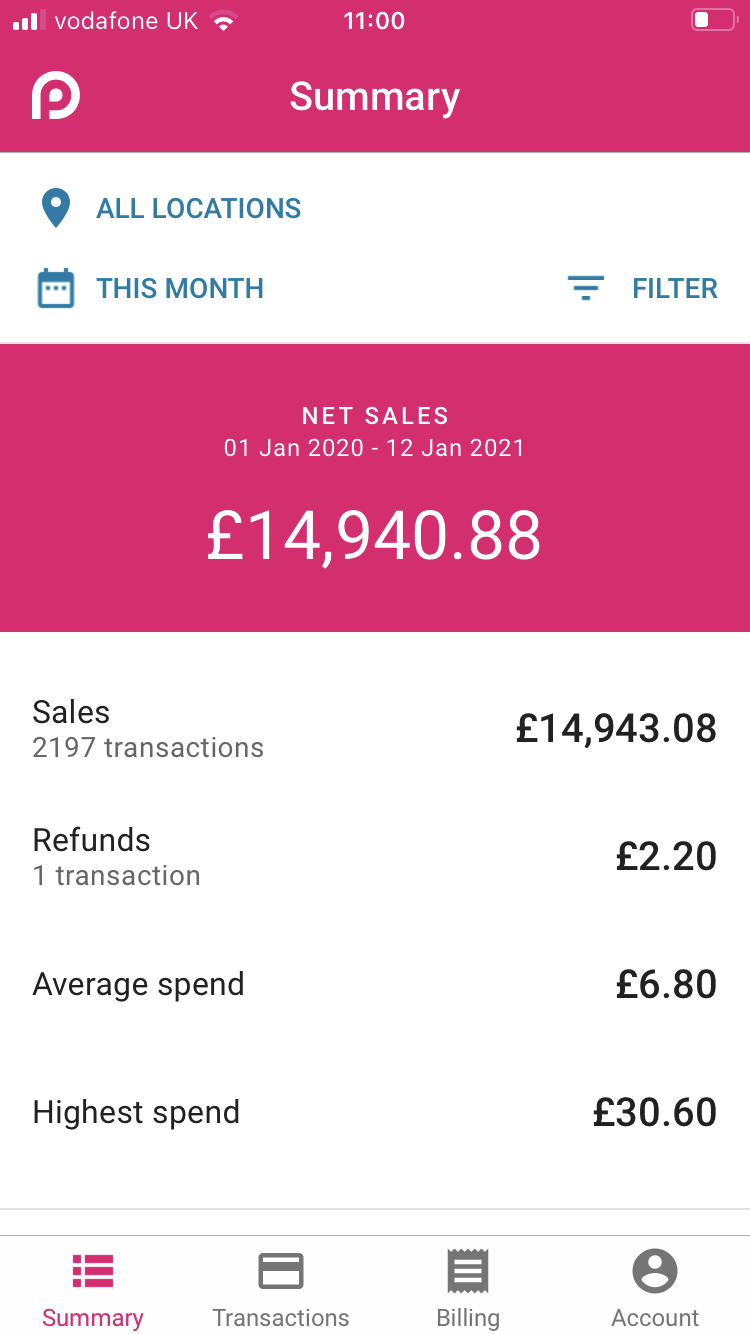The image size is (750, 1334).
Task: Tap the calendar icon
Action: tap(56, 289)
